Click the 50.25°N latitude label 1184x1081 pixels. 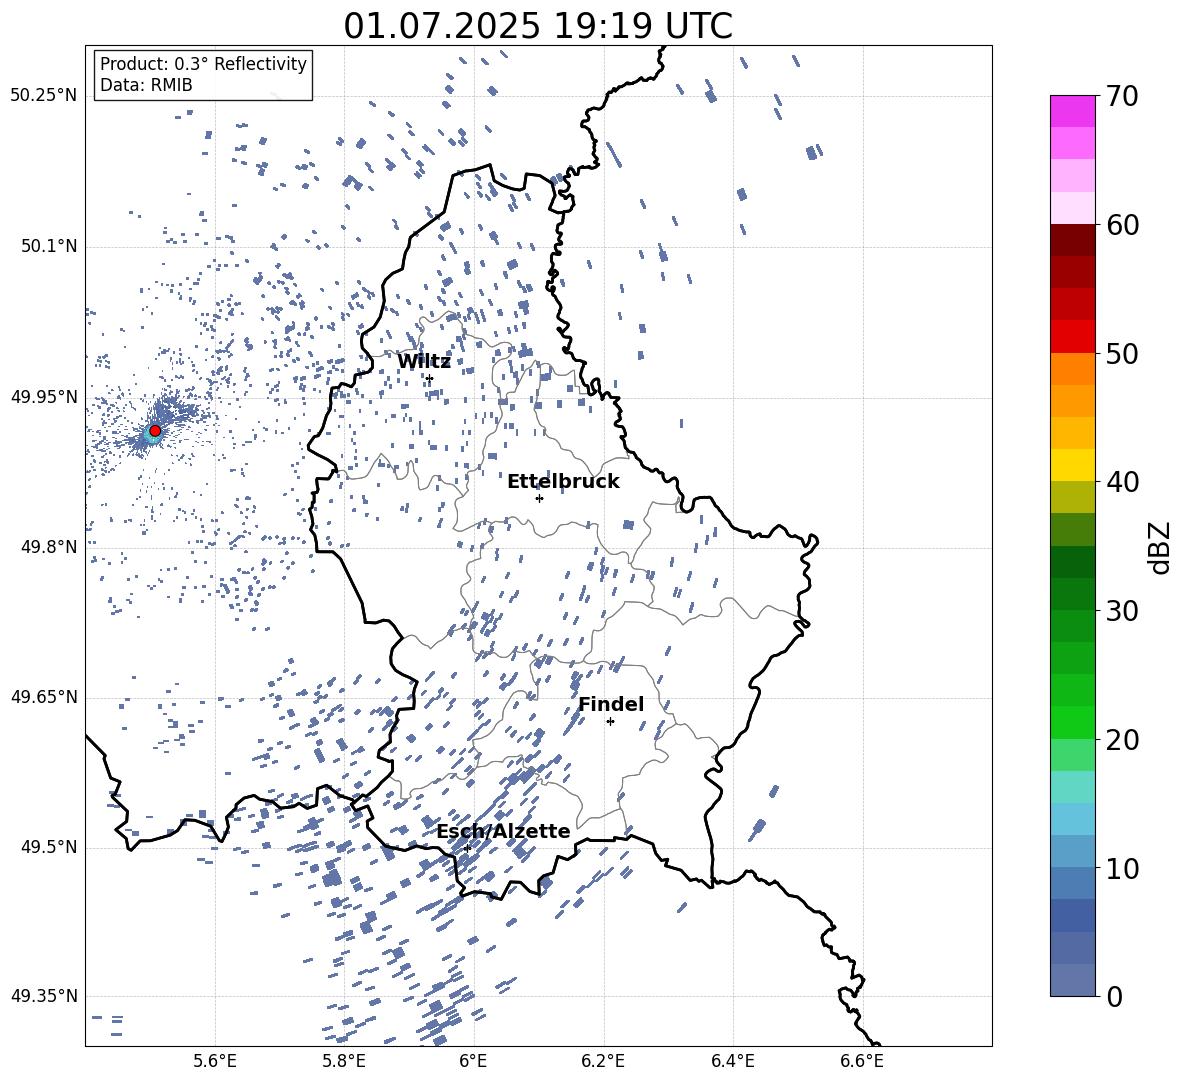pos(44,96)
